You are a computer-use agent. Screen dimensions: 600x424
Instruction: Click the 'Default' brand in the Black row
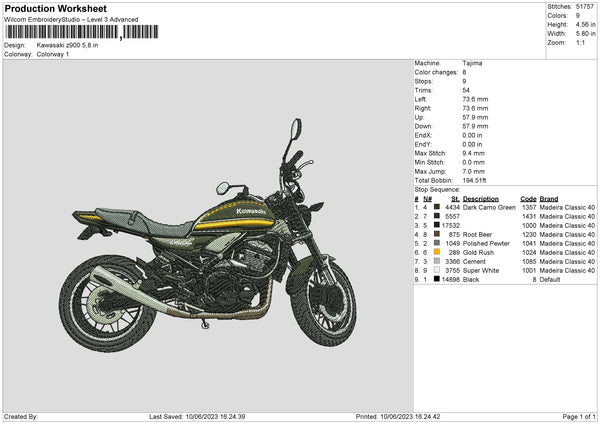pos(550,280)
